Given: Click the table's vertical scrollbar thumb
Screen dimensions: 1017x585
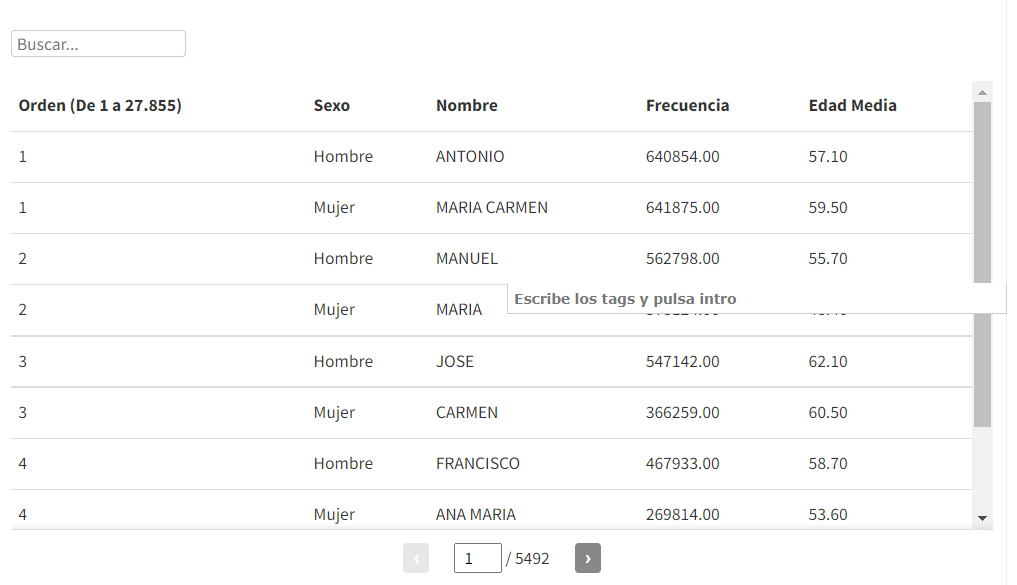Looking at the screenshot, I should pos(982,264).
